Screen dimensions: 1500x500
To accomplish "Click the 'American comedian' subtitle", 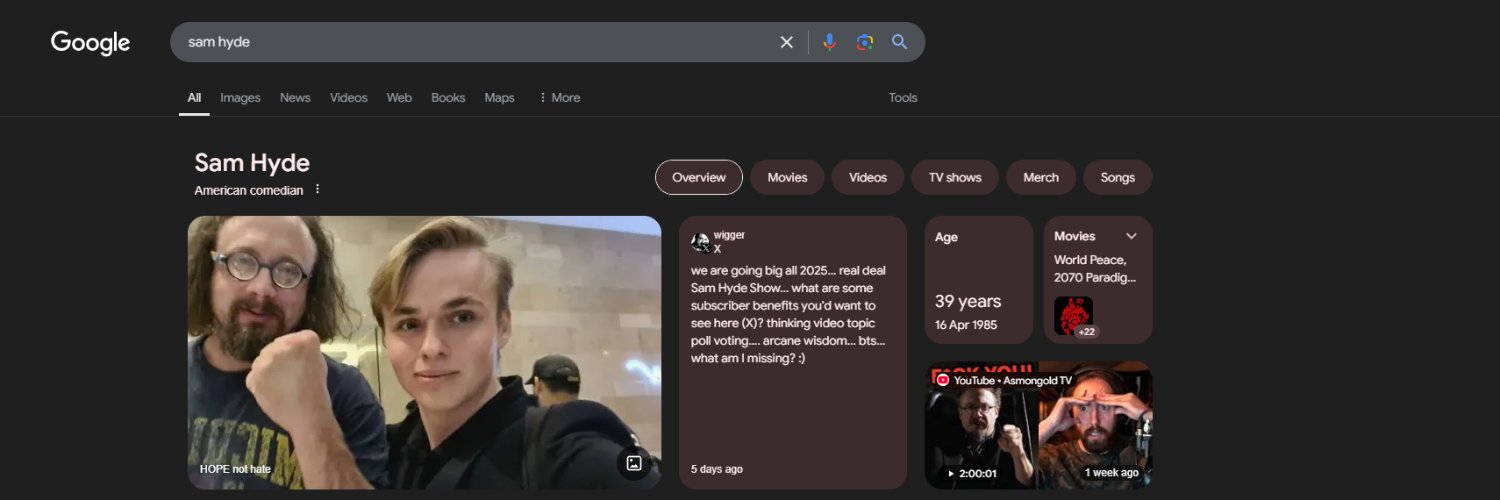I will pos(249,190).
